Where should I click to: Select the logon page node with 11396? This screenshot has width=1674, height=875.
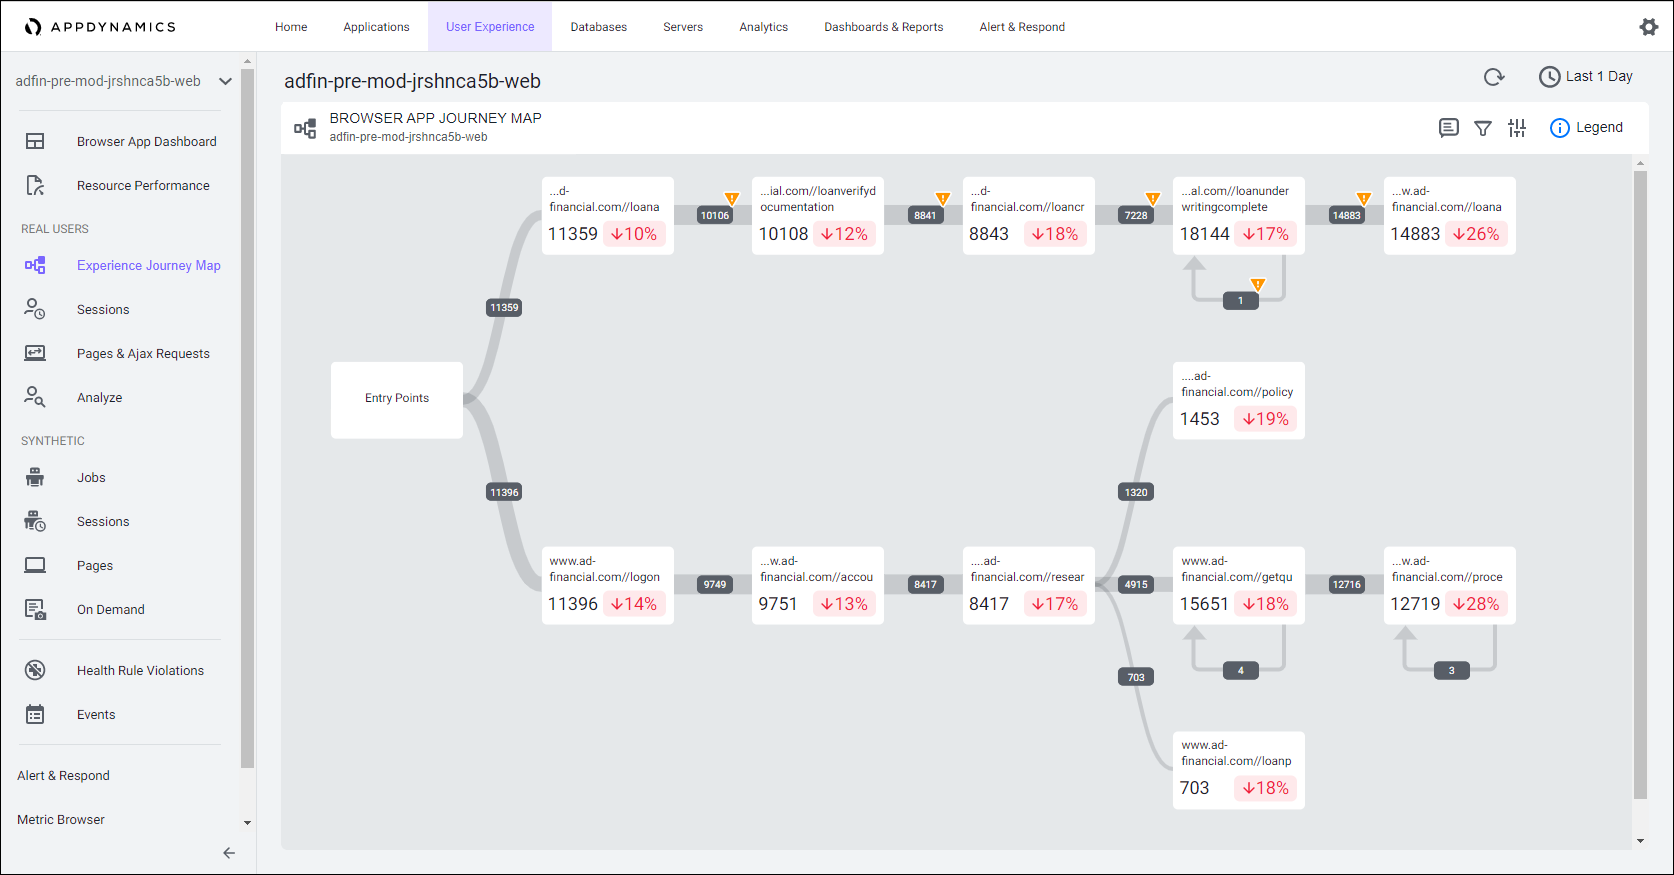(x=608, y=585)
